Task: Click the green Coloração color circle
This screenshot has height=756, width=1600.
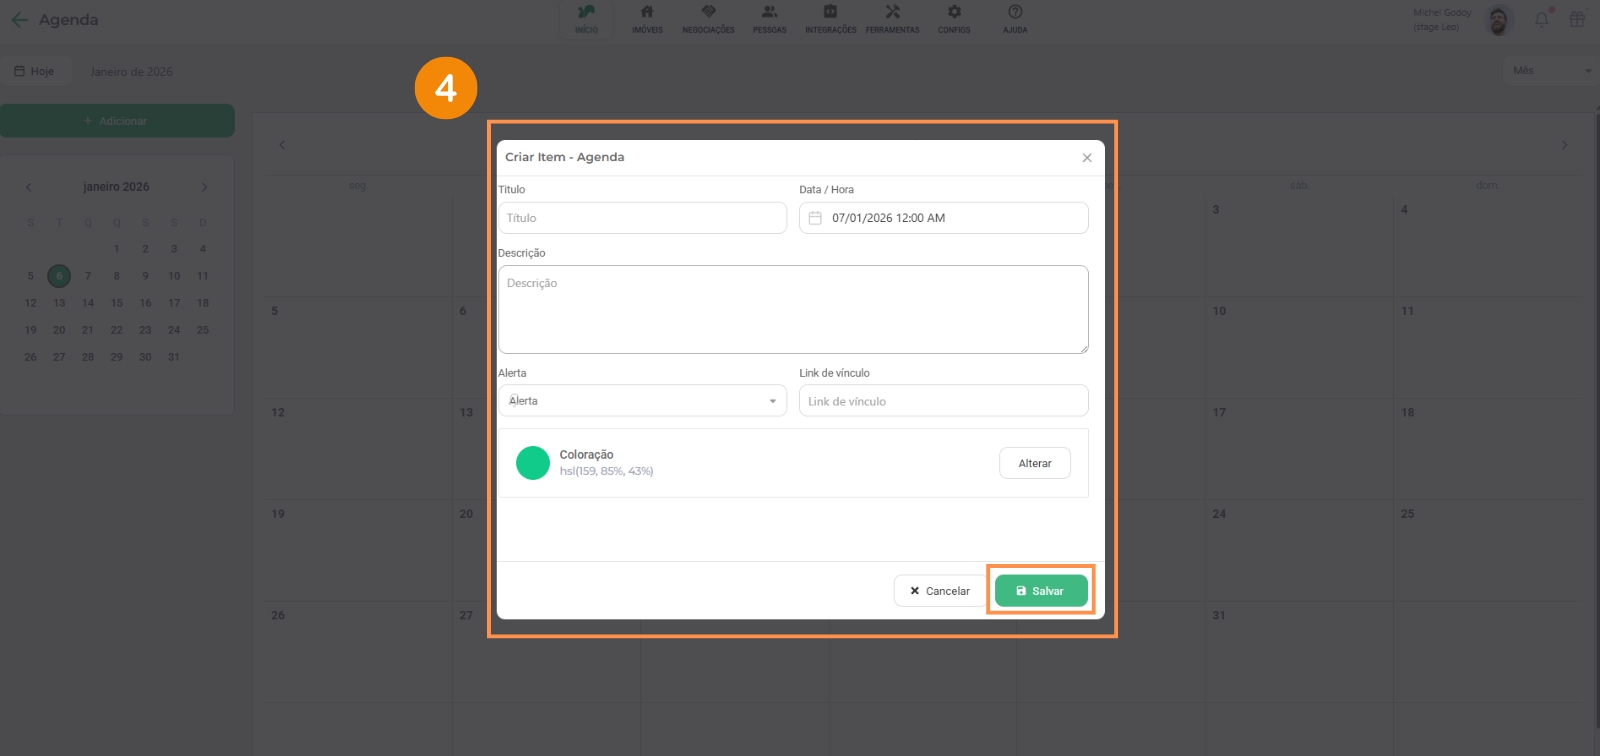Action: click(533, 463)
